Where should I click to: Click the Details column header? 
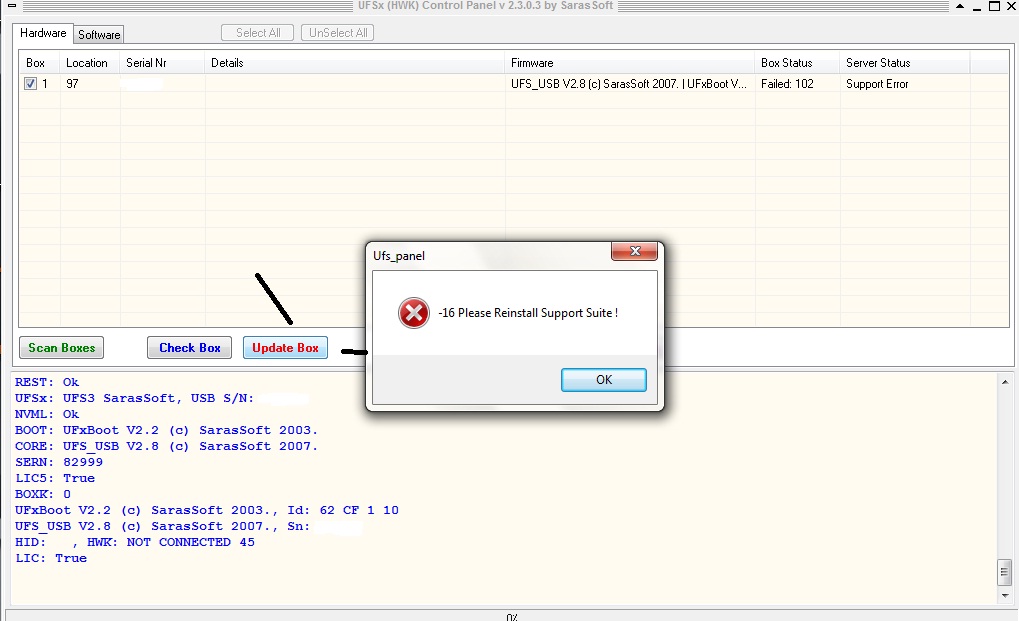(354, 63)
